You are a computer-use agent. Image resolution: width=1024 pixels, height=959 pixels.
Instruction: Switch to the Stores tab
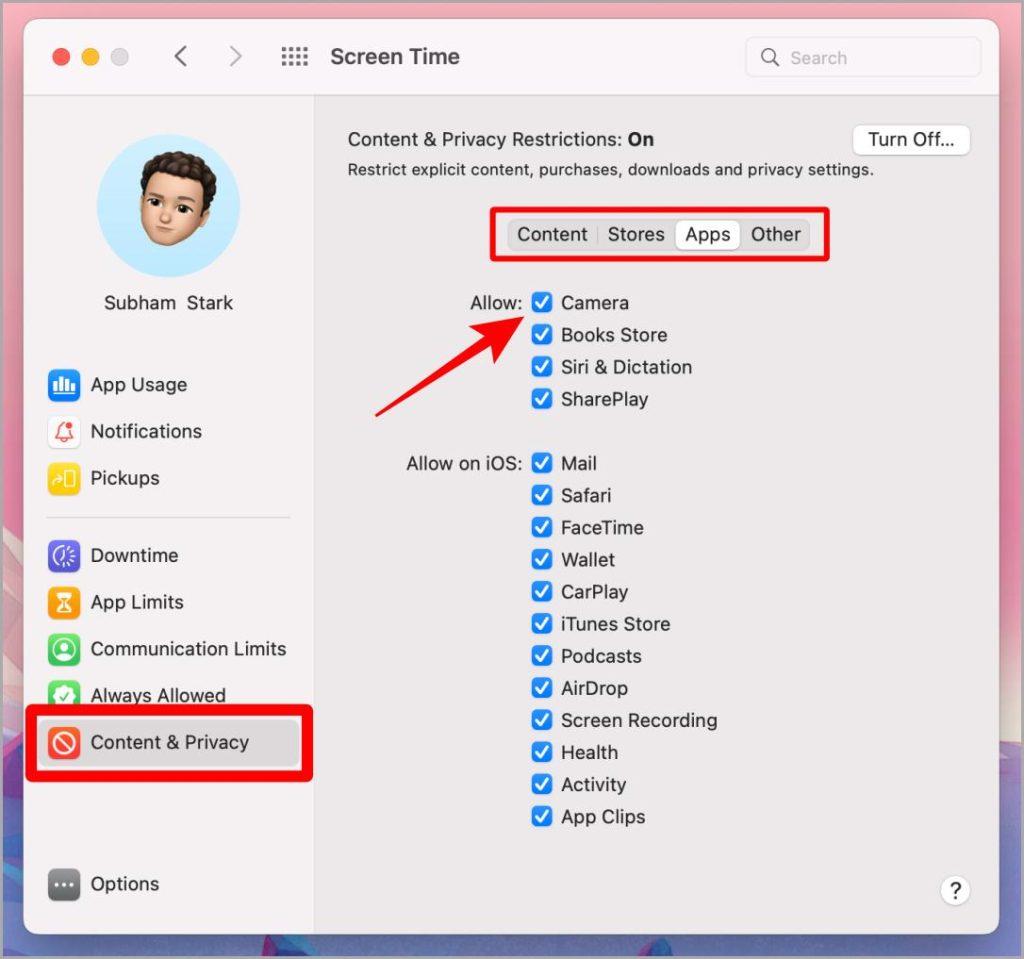tap(636, 235)
